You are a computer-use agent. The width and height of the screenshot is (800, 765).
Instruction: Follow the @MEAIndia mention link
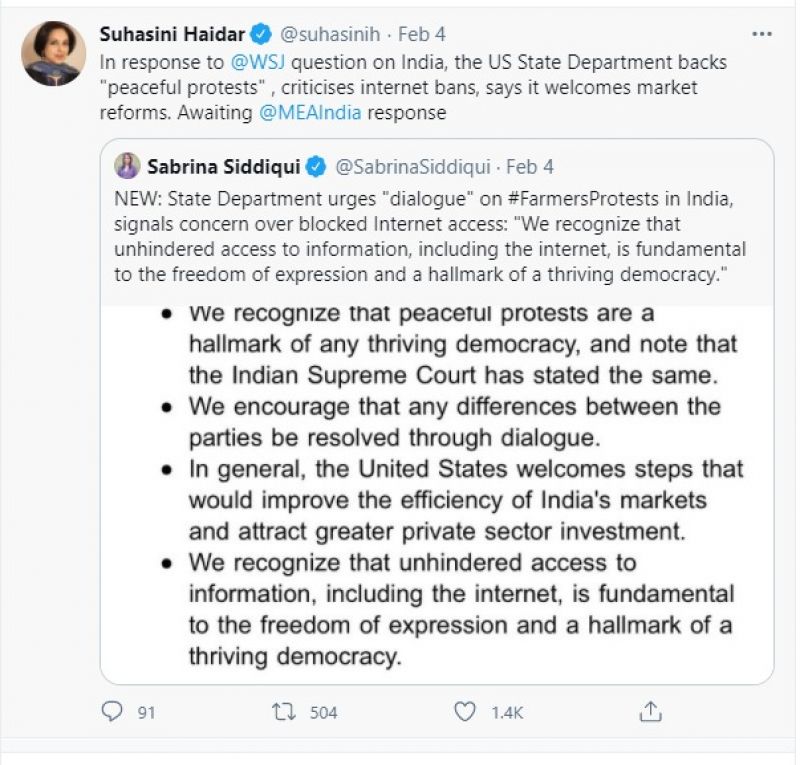(x=310, y=113)
